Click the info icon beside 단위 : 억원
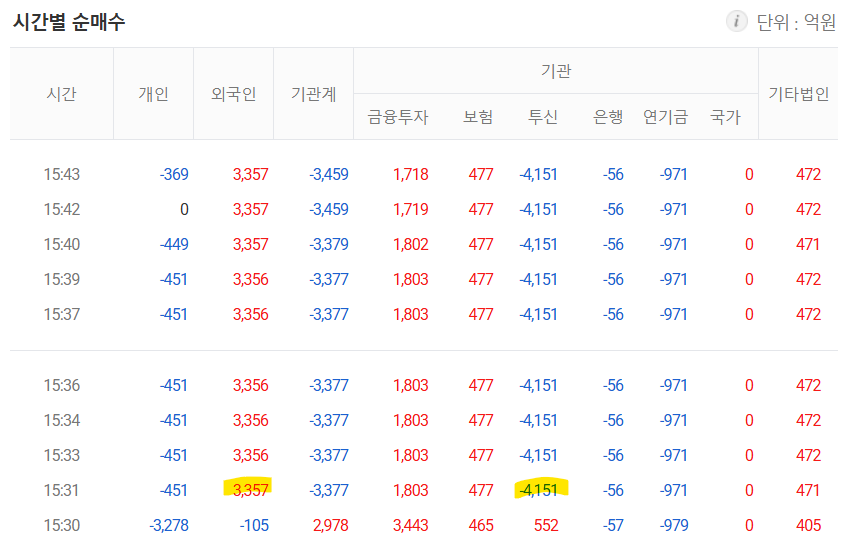Viewport: 862px width, 552px height. coord(736,21)
